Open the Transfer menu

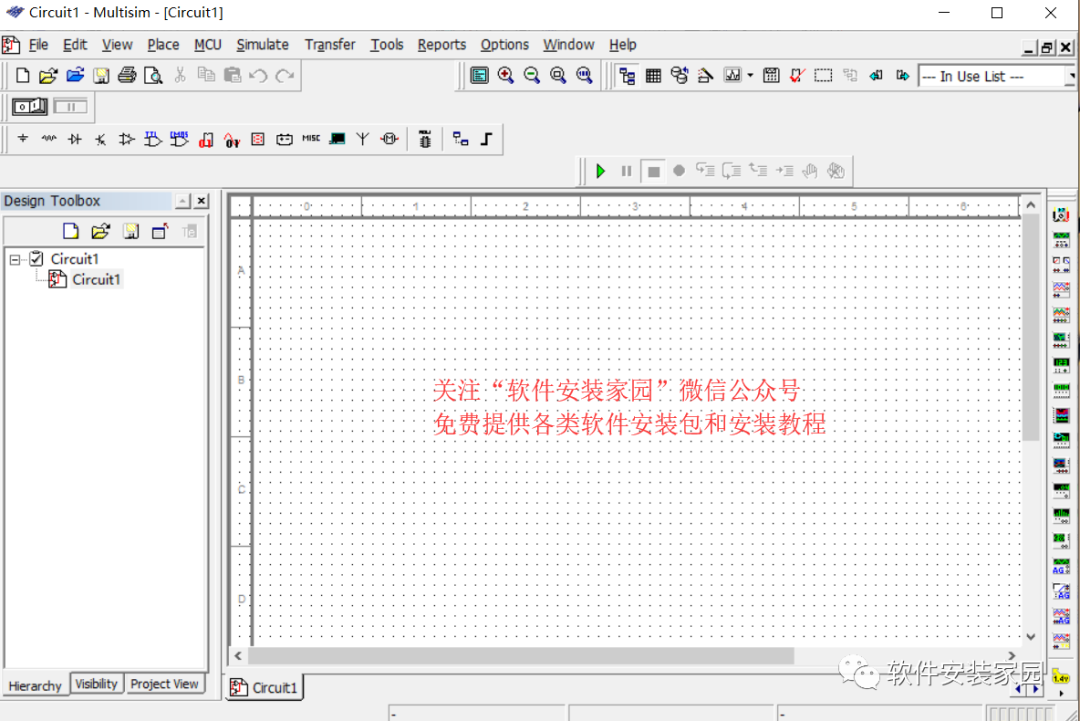330,45
